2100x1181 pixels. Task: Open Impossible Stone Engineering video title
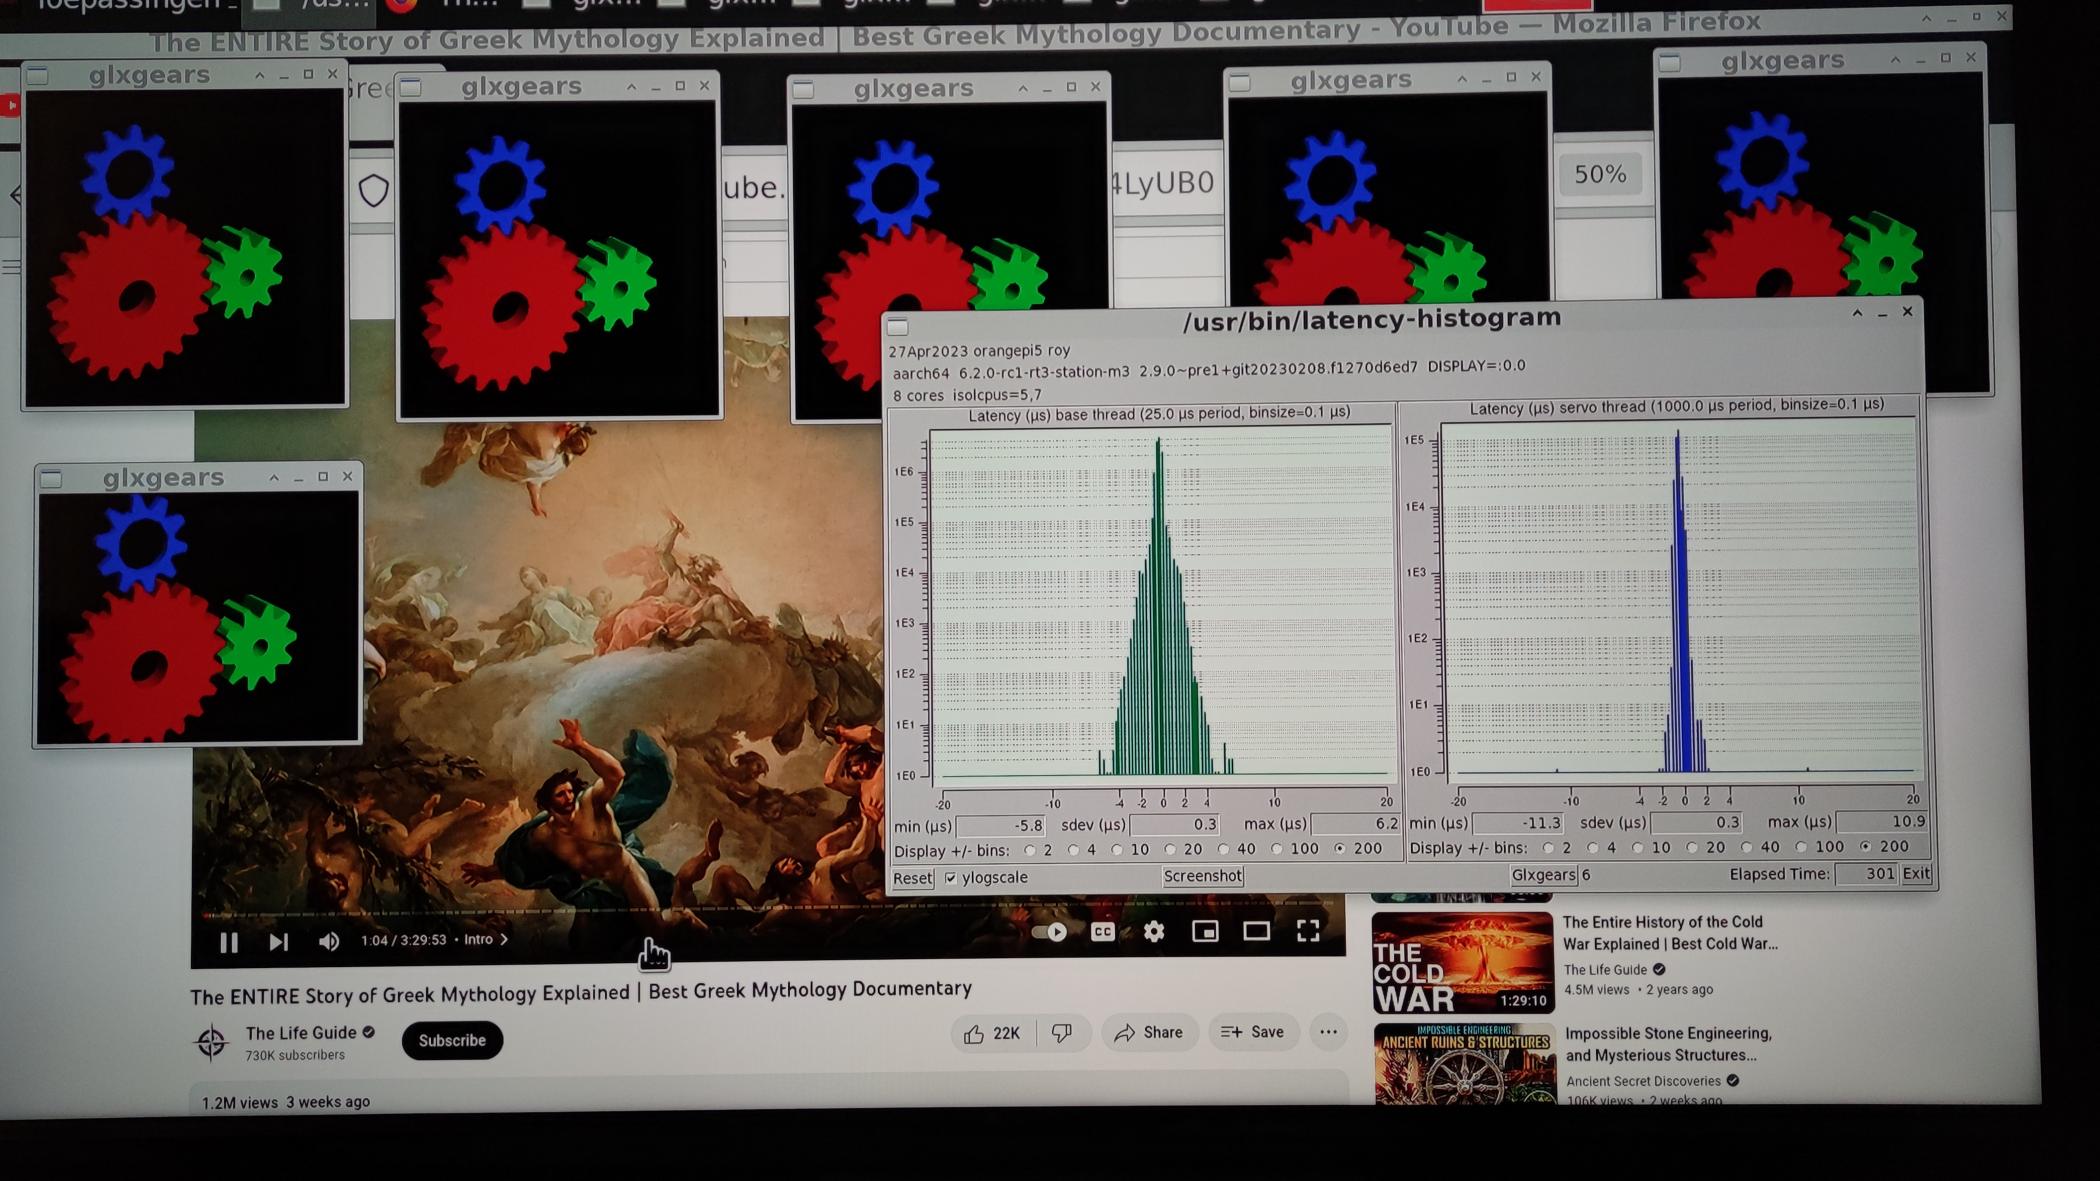[1668, 1044]
